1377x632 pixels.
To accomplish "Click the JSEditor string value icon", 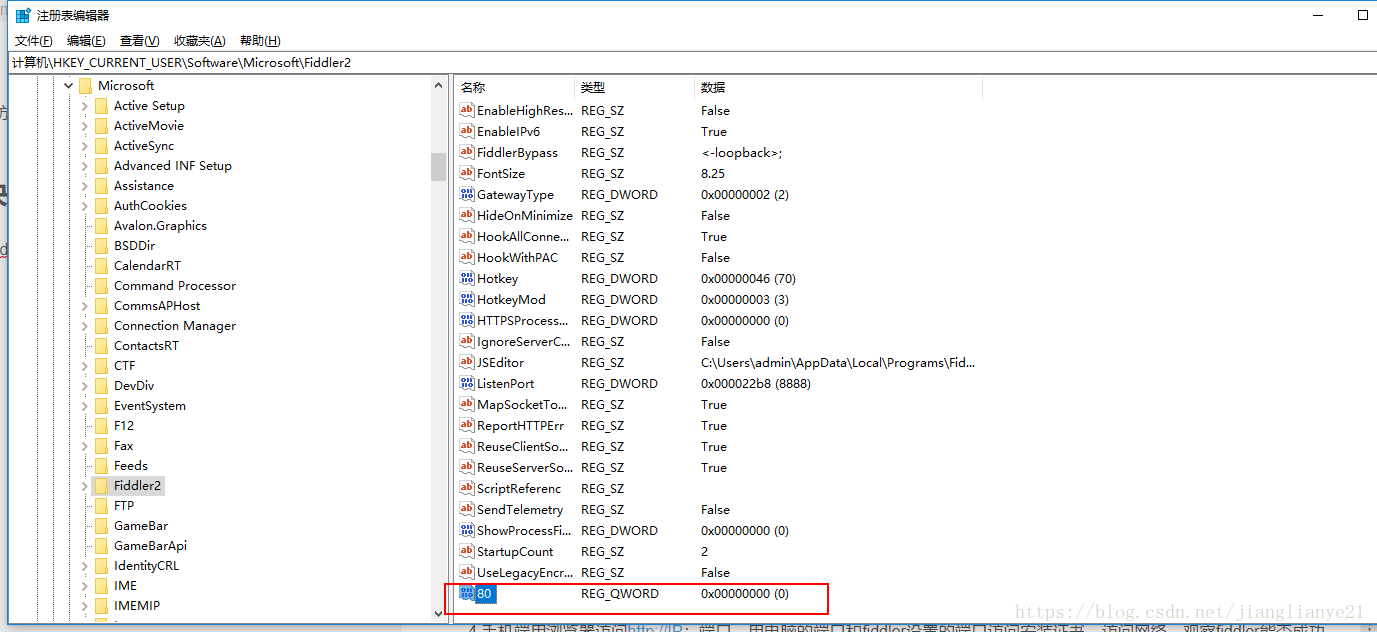I will (466, 362).
